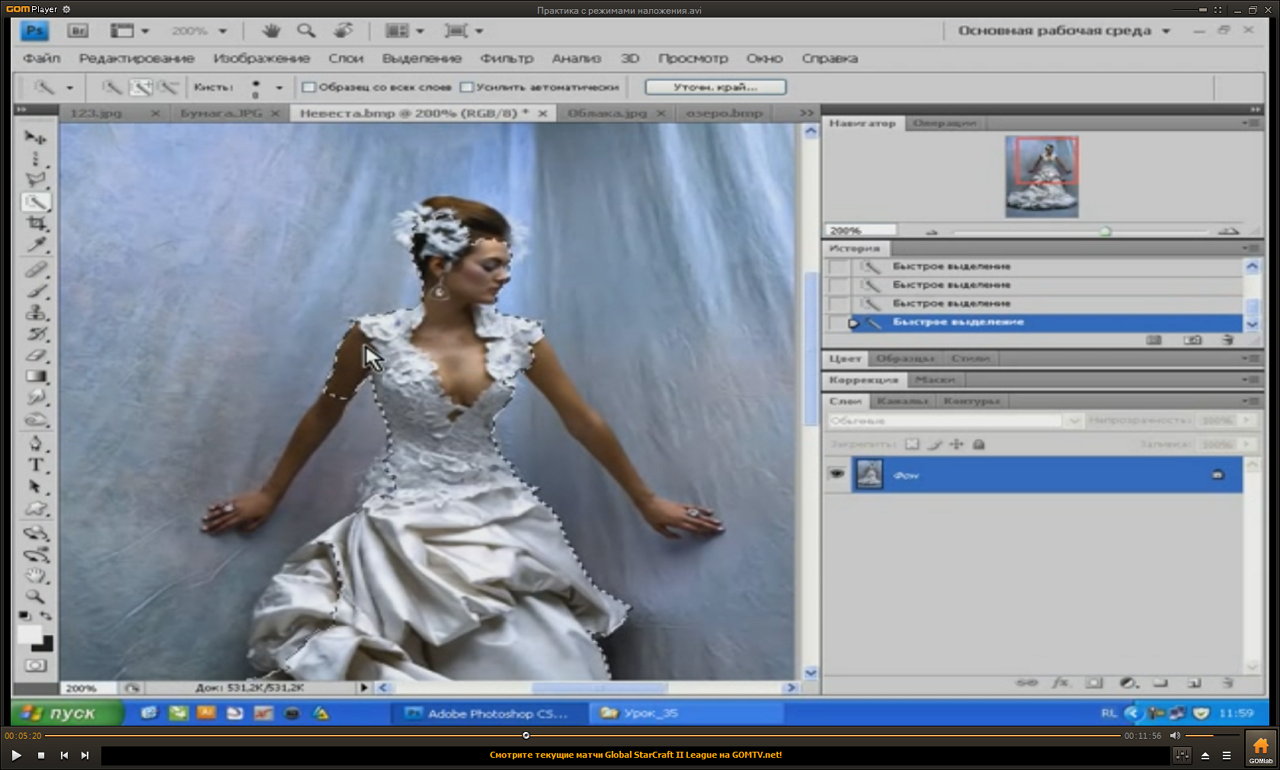
Task: Click the Navigator zoom slider handle
Action: tap(1105, 231)
